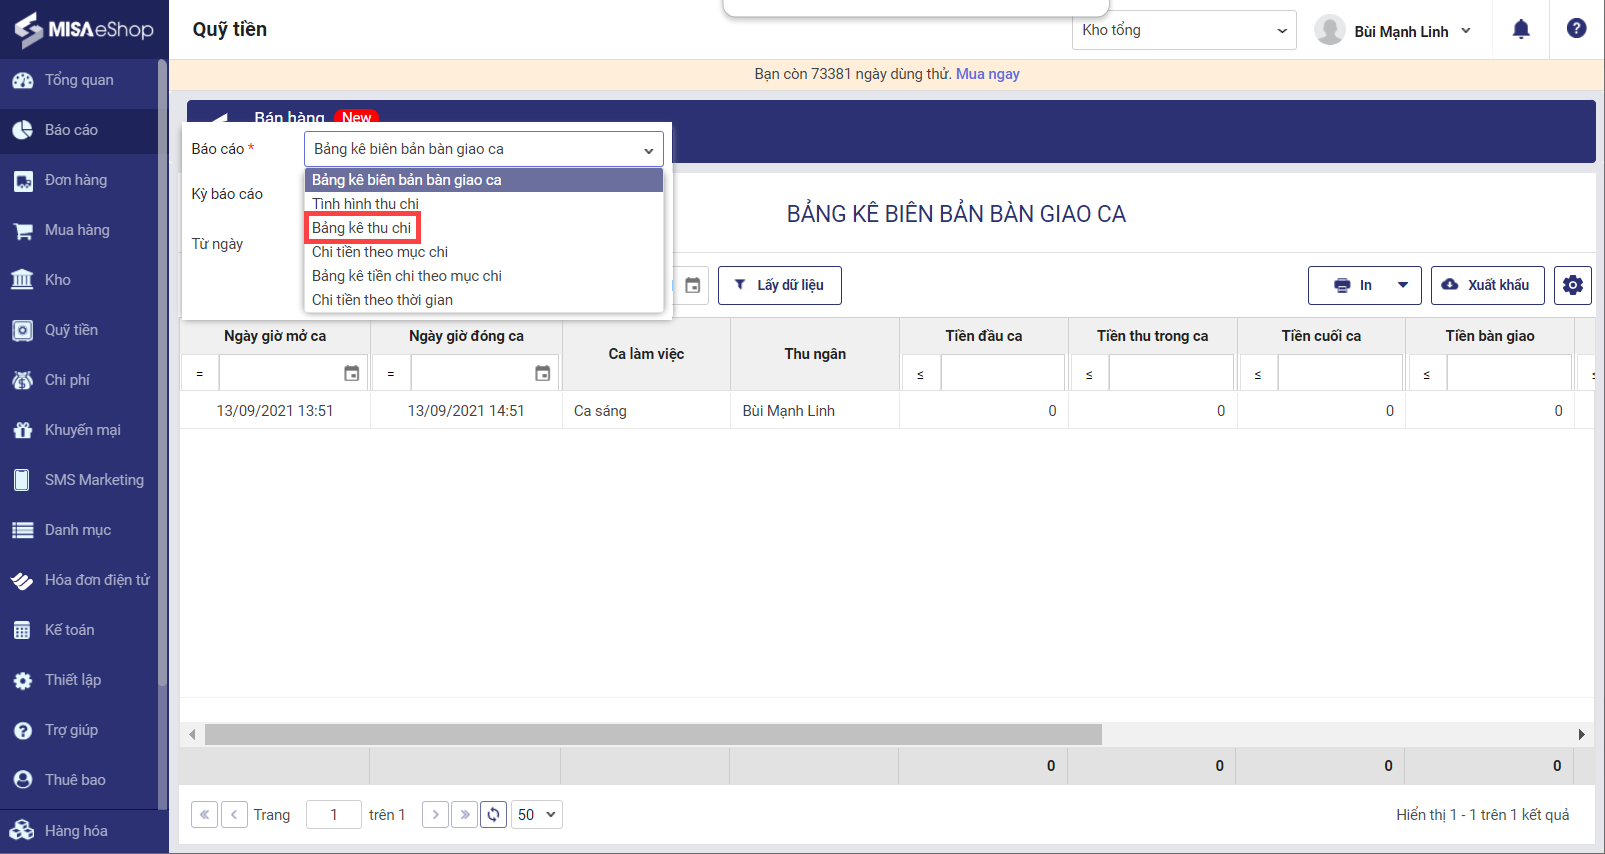Open Báo cáo in the sidebar
The height and width of the screenshot is (854, 1605).
79,130
